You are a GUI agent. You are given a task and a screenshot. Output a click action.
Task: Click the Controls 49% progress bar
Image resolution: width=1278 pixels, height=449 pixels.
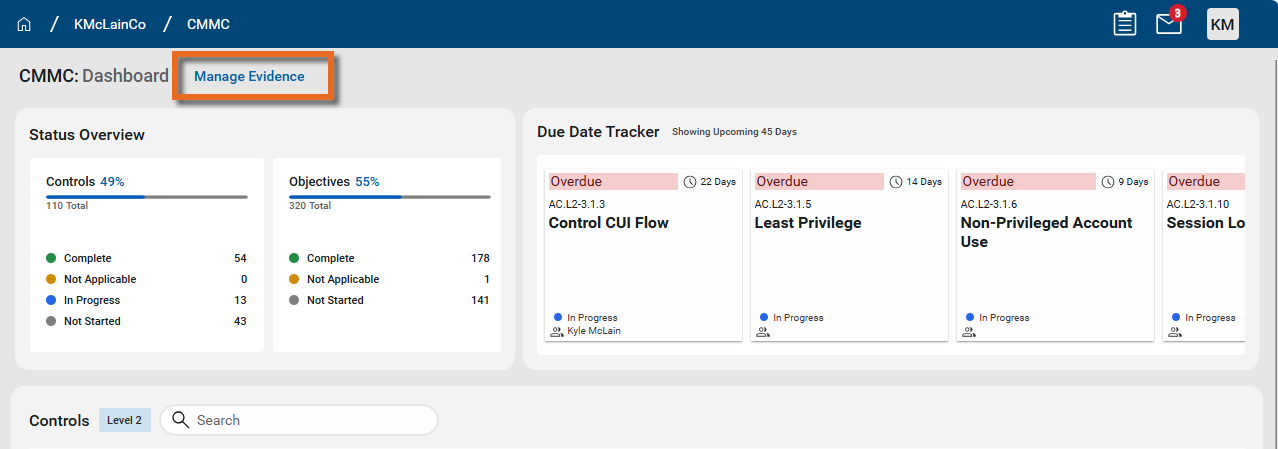[146, 197]
